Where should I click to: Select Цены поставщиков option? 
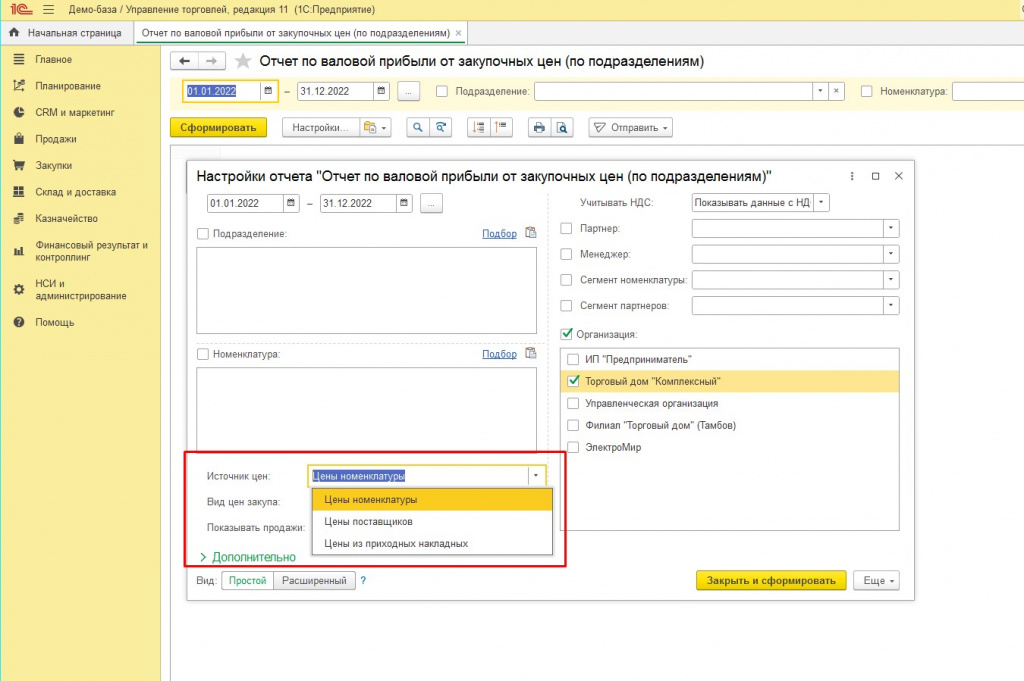click(x=432, y=521)
